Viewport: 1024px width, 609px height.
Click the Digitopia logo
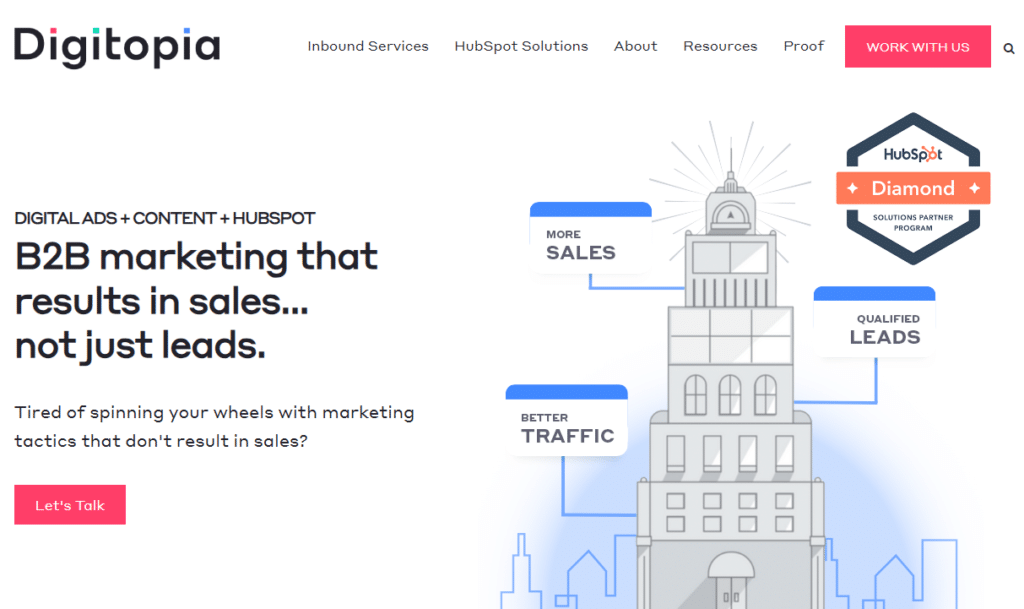tap(117, 46)
